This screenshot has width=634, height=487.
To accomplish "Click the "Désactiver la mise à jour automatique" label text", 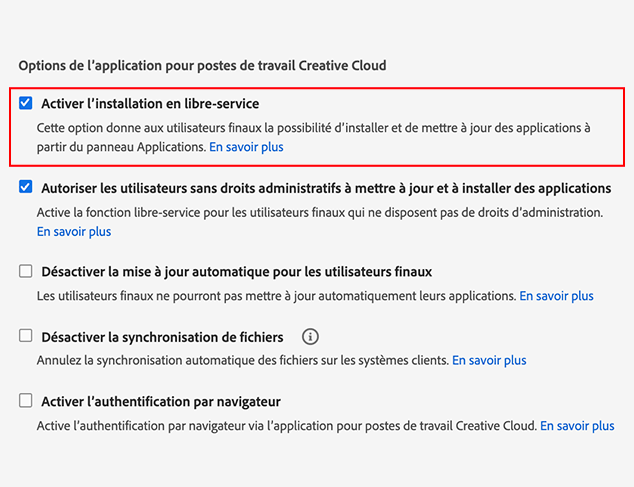I will point(236,271).
